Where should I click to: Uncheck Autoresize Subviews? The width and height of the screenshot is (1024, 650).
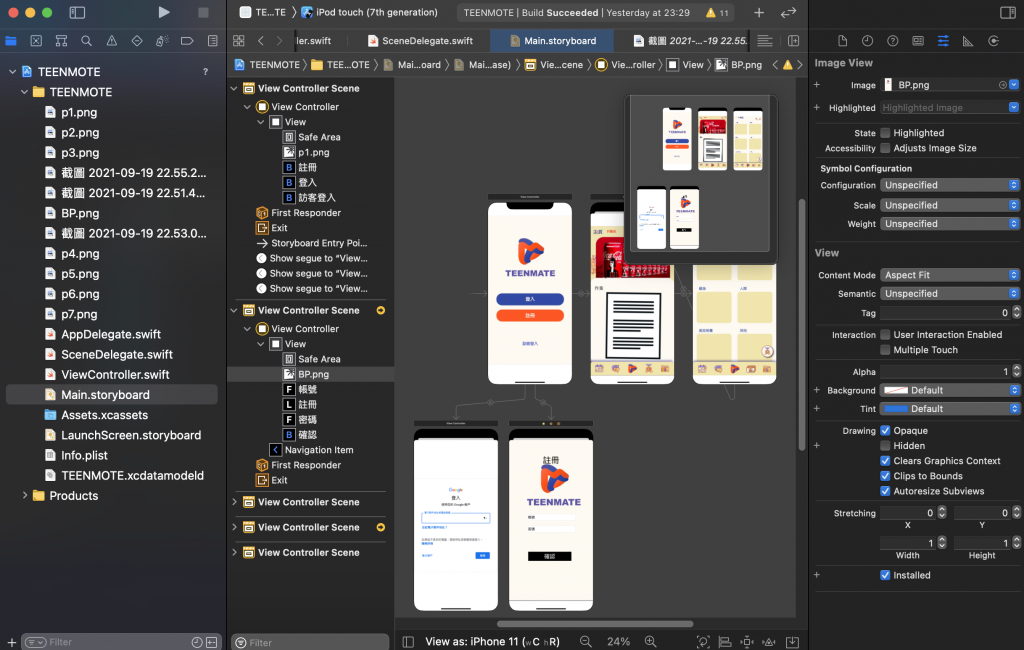pos(885,491)
